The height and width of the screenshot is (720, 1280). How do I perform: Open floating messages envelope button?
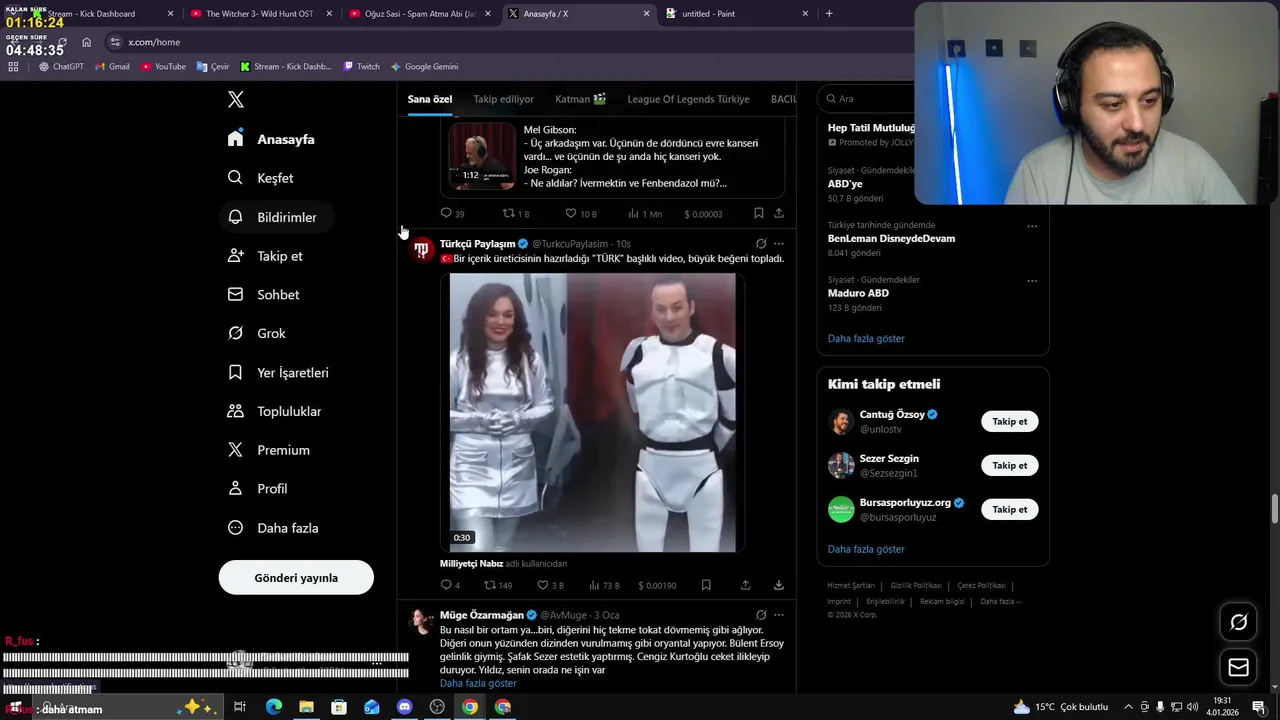[x=1238, y=667]
